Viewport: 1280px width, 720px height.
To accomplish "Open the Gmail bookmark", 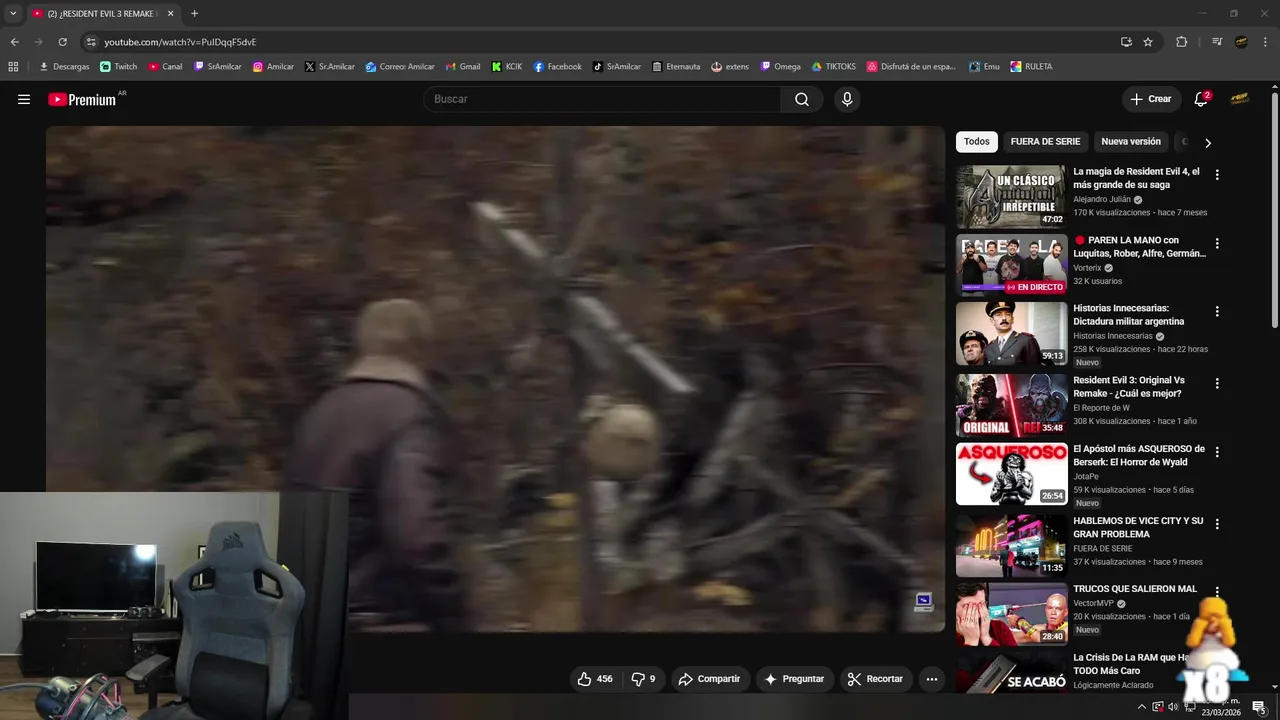I will coord(462,67).
